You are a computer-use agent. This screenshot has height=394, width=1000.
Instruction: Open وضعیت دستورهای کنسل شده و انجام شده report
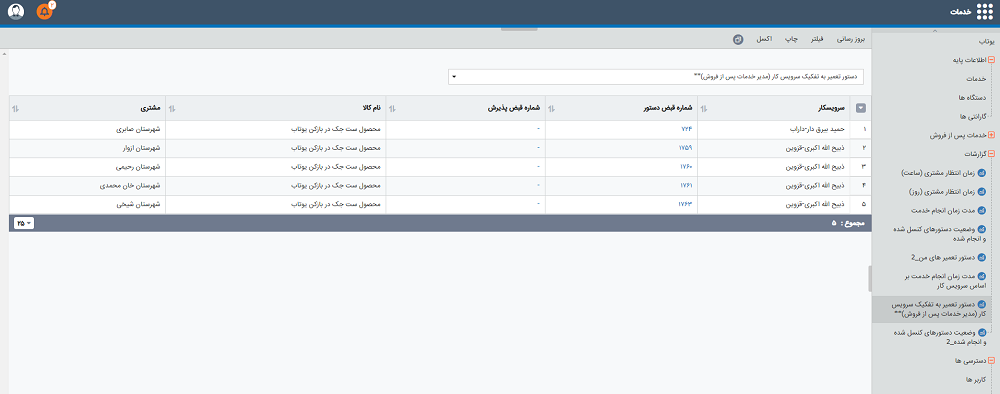tap(939, 234)
